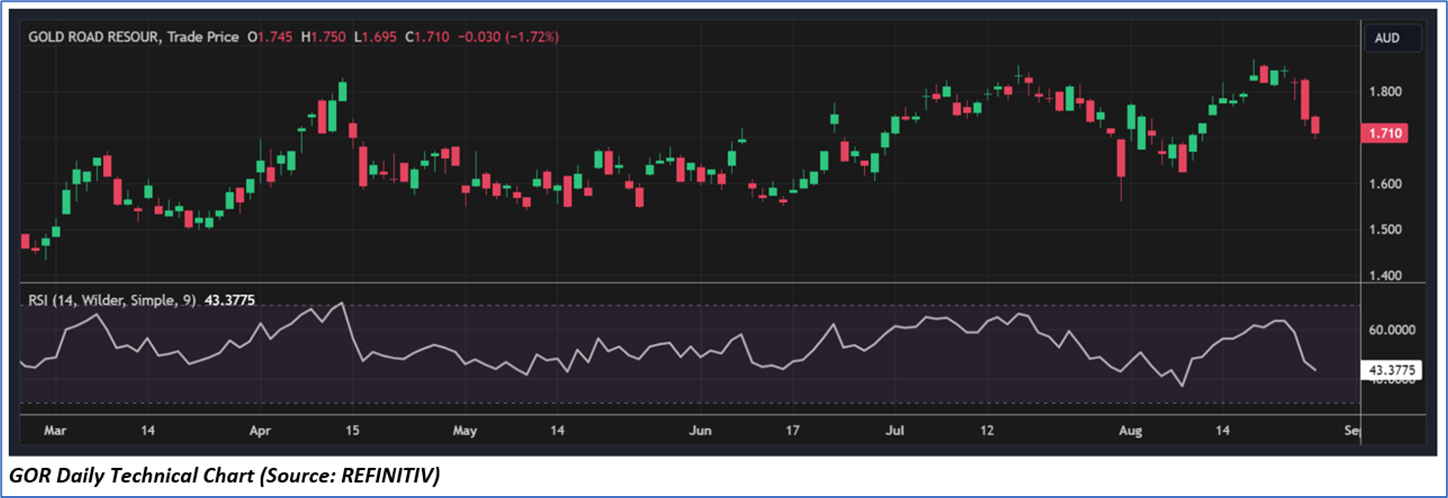Click the 43.3775 RSI axis tag

coord(1390,371)
